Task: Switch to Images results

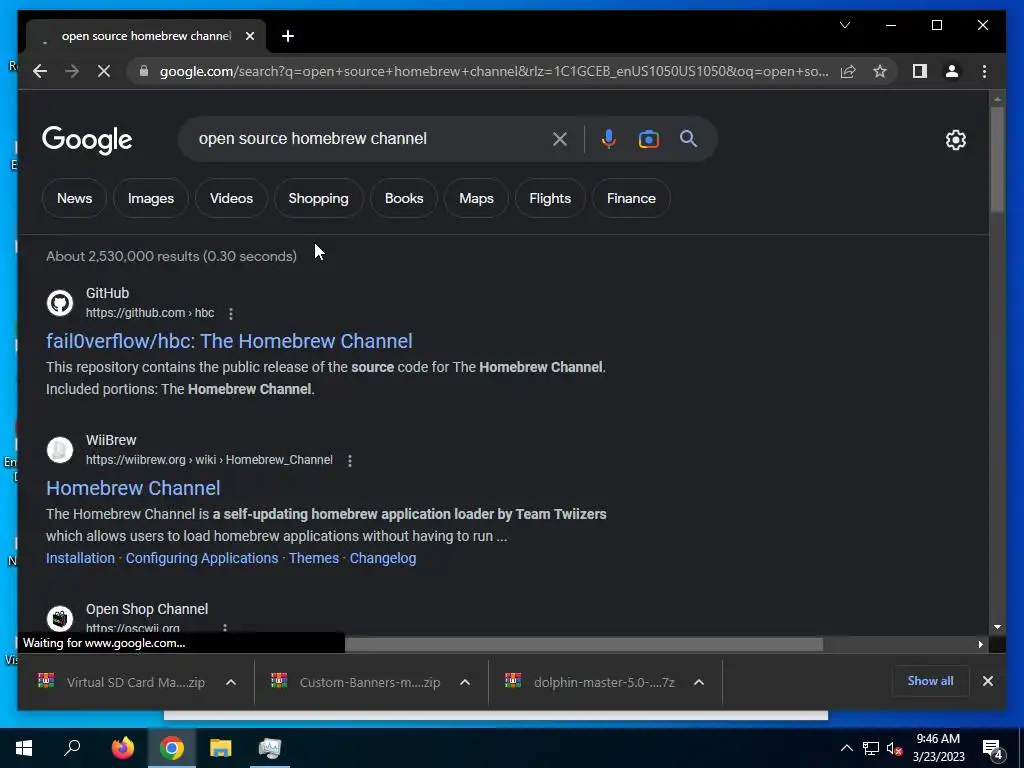Action: pos(151,198)
